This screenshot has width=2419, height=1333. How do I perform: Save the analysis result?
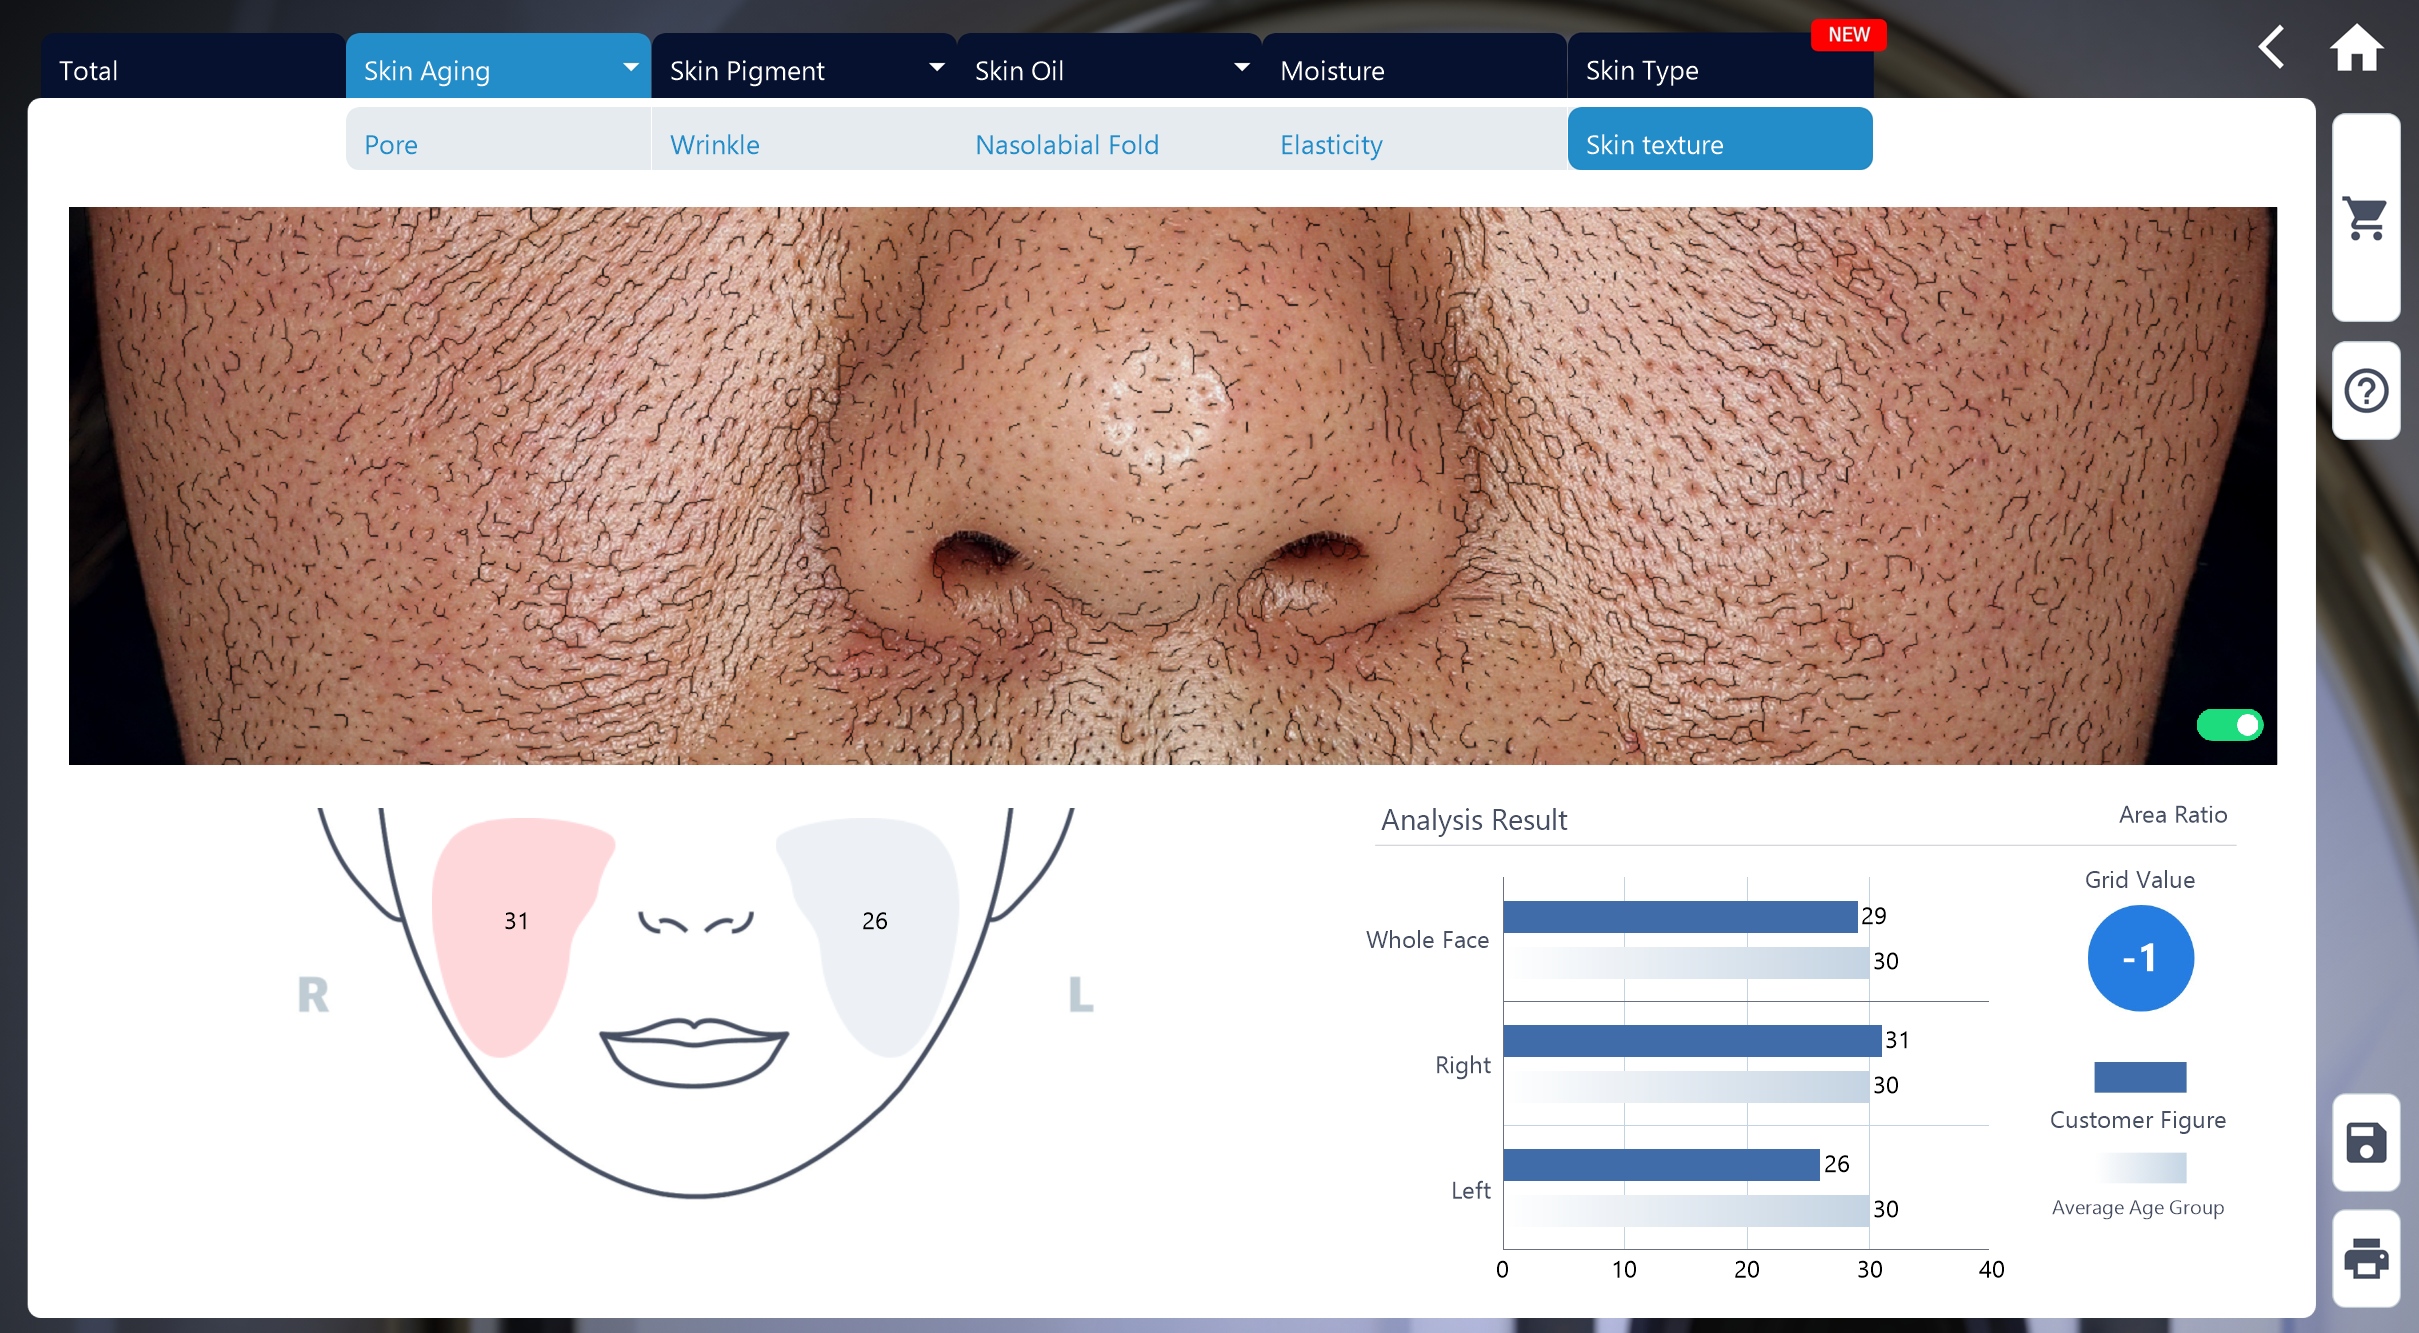2366,1142
